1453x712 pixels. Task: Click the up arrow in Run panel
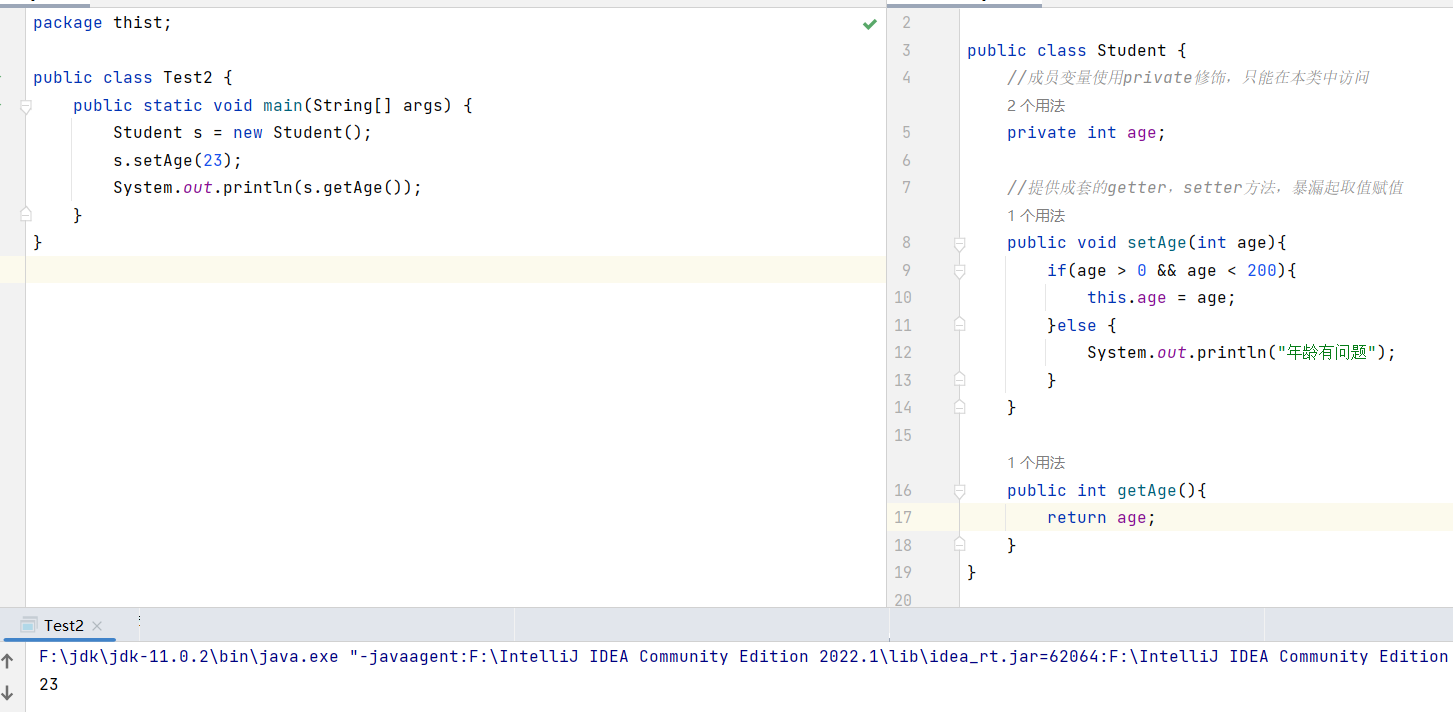pyautogui.click(x=9, y=661)
